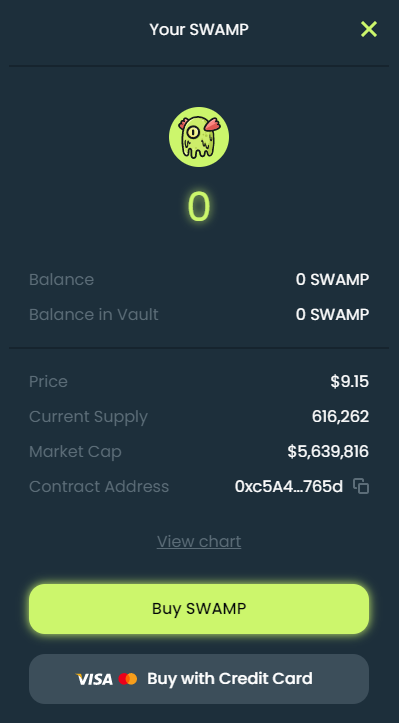399x723 pixels.
Task: Click the Market Cap label
Action: [75, 451]
